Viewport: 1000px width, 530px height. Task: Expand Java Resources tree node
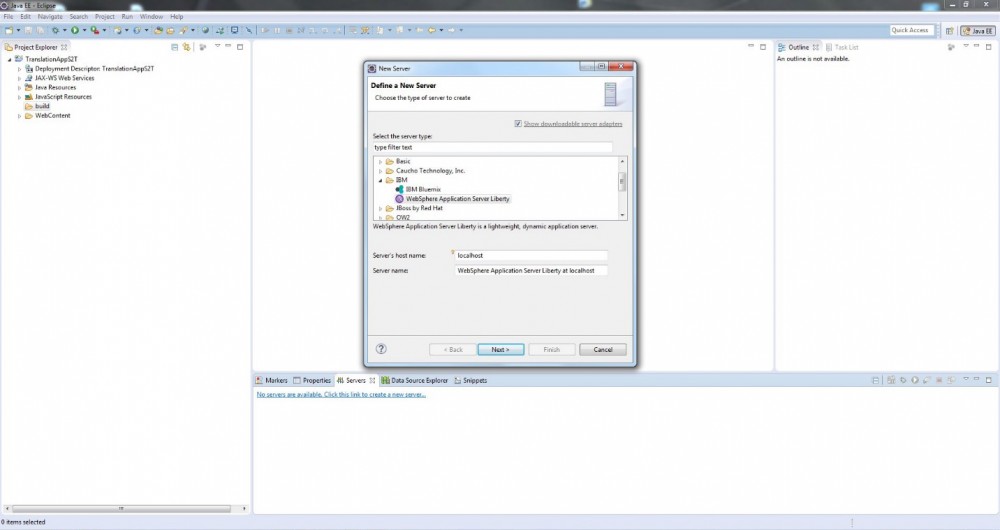click(x=19, y=88)
